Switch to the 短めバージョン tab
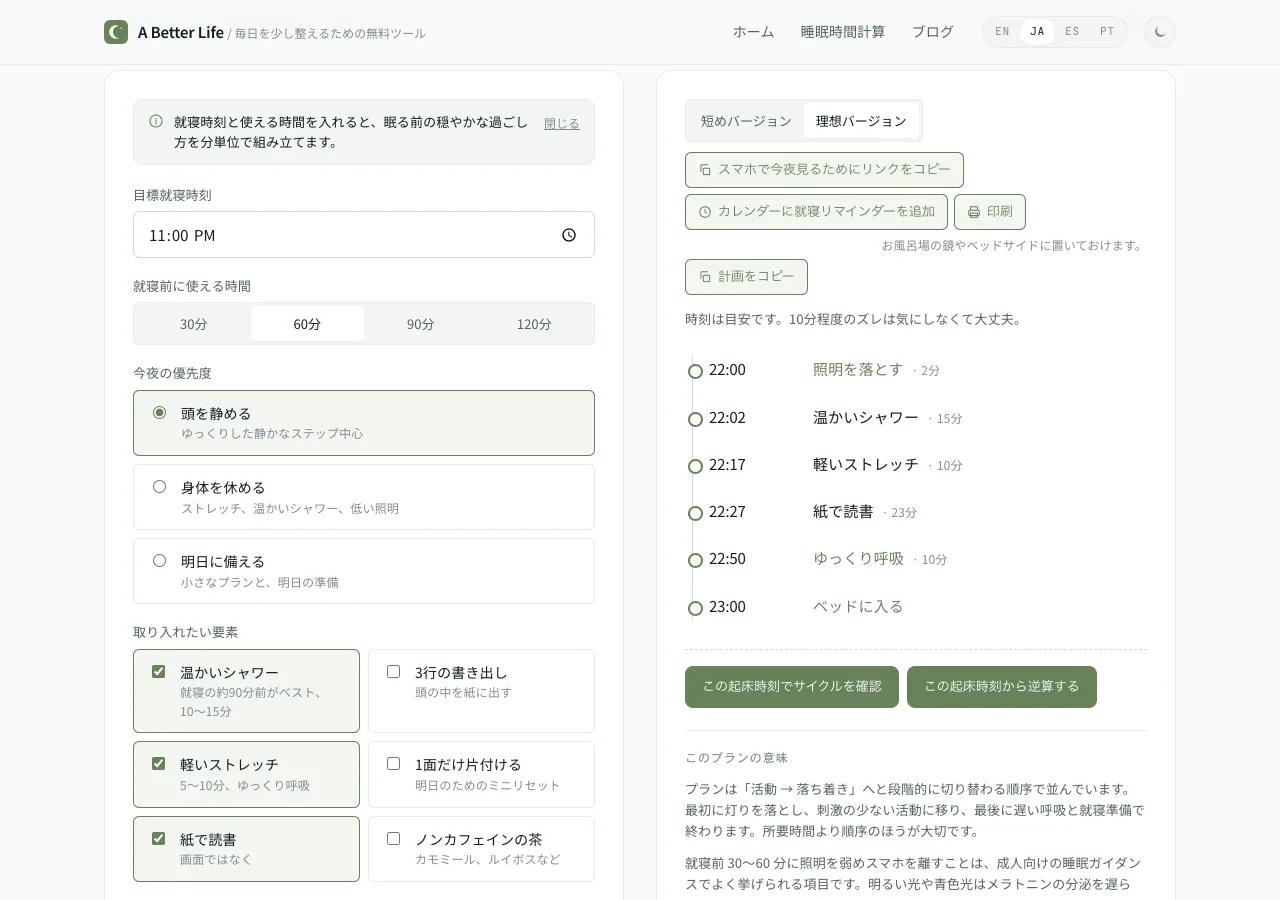 tap(746, 121)
